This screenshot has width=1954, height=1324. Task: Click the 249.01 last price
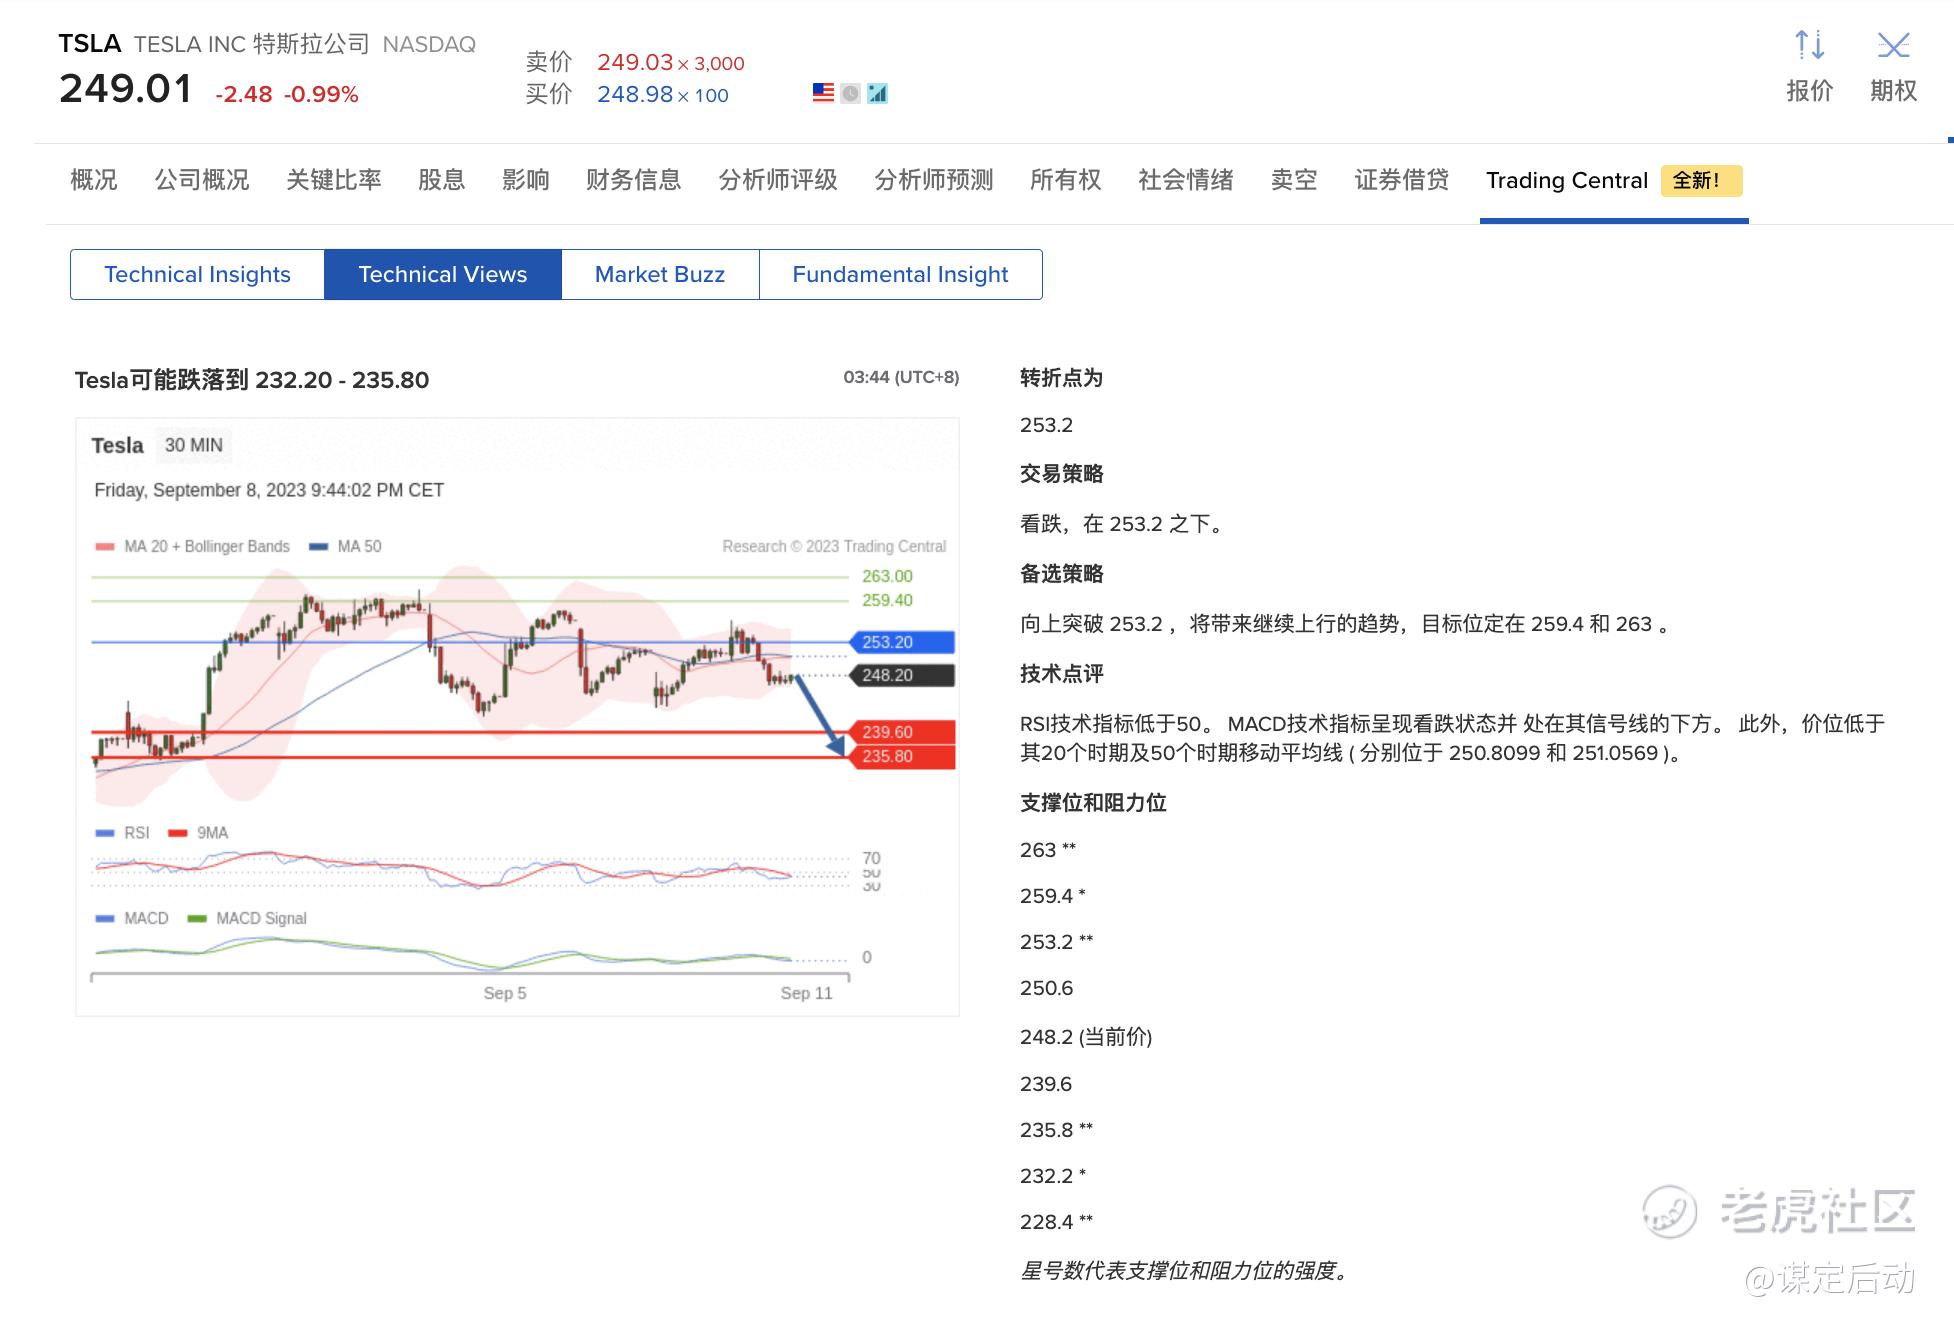click(x=125, y=89)
